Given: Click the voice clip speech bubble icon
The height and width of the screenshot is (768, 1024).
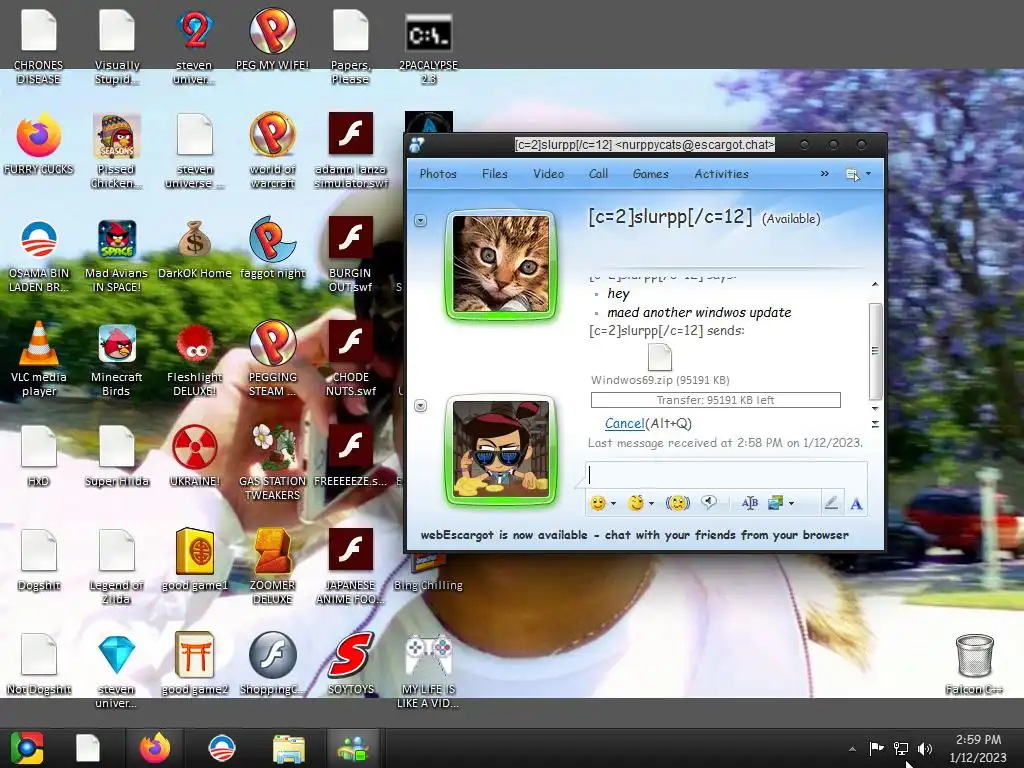Looking at the screenshot, I should click(x=709, y=502).
